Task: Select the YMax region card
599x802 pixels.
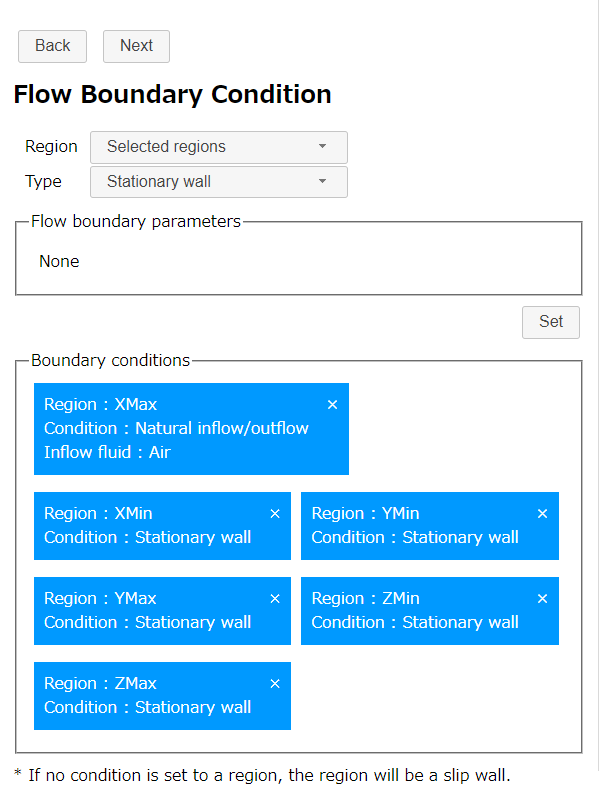Action: (162, 611)
